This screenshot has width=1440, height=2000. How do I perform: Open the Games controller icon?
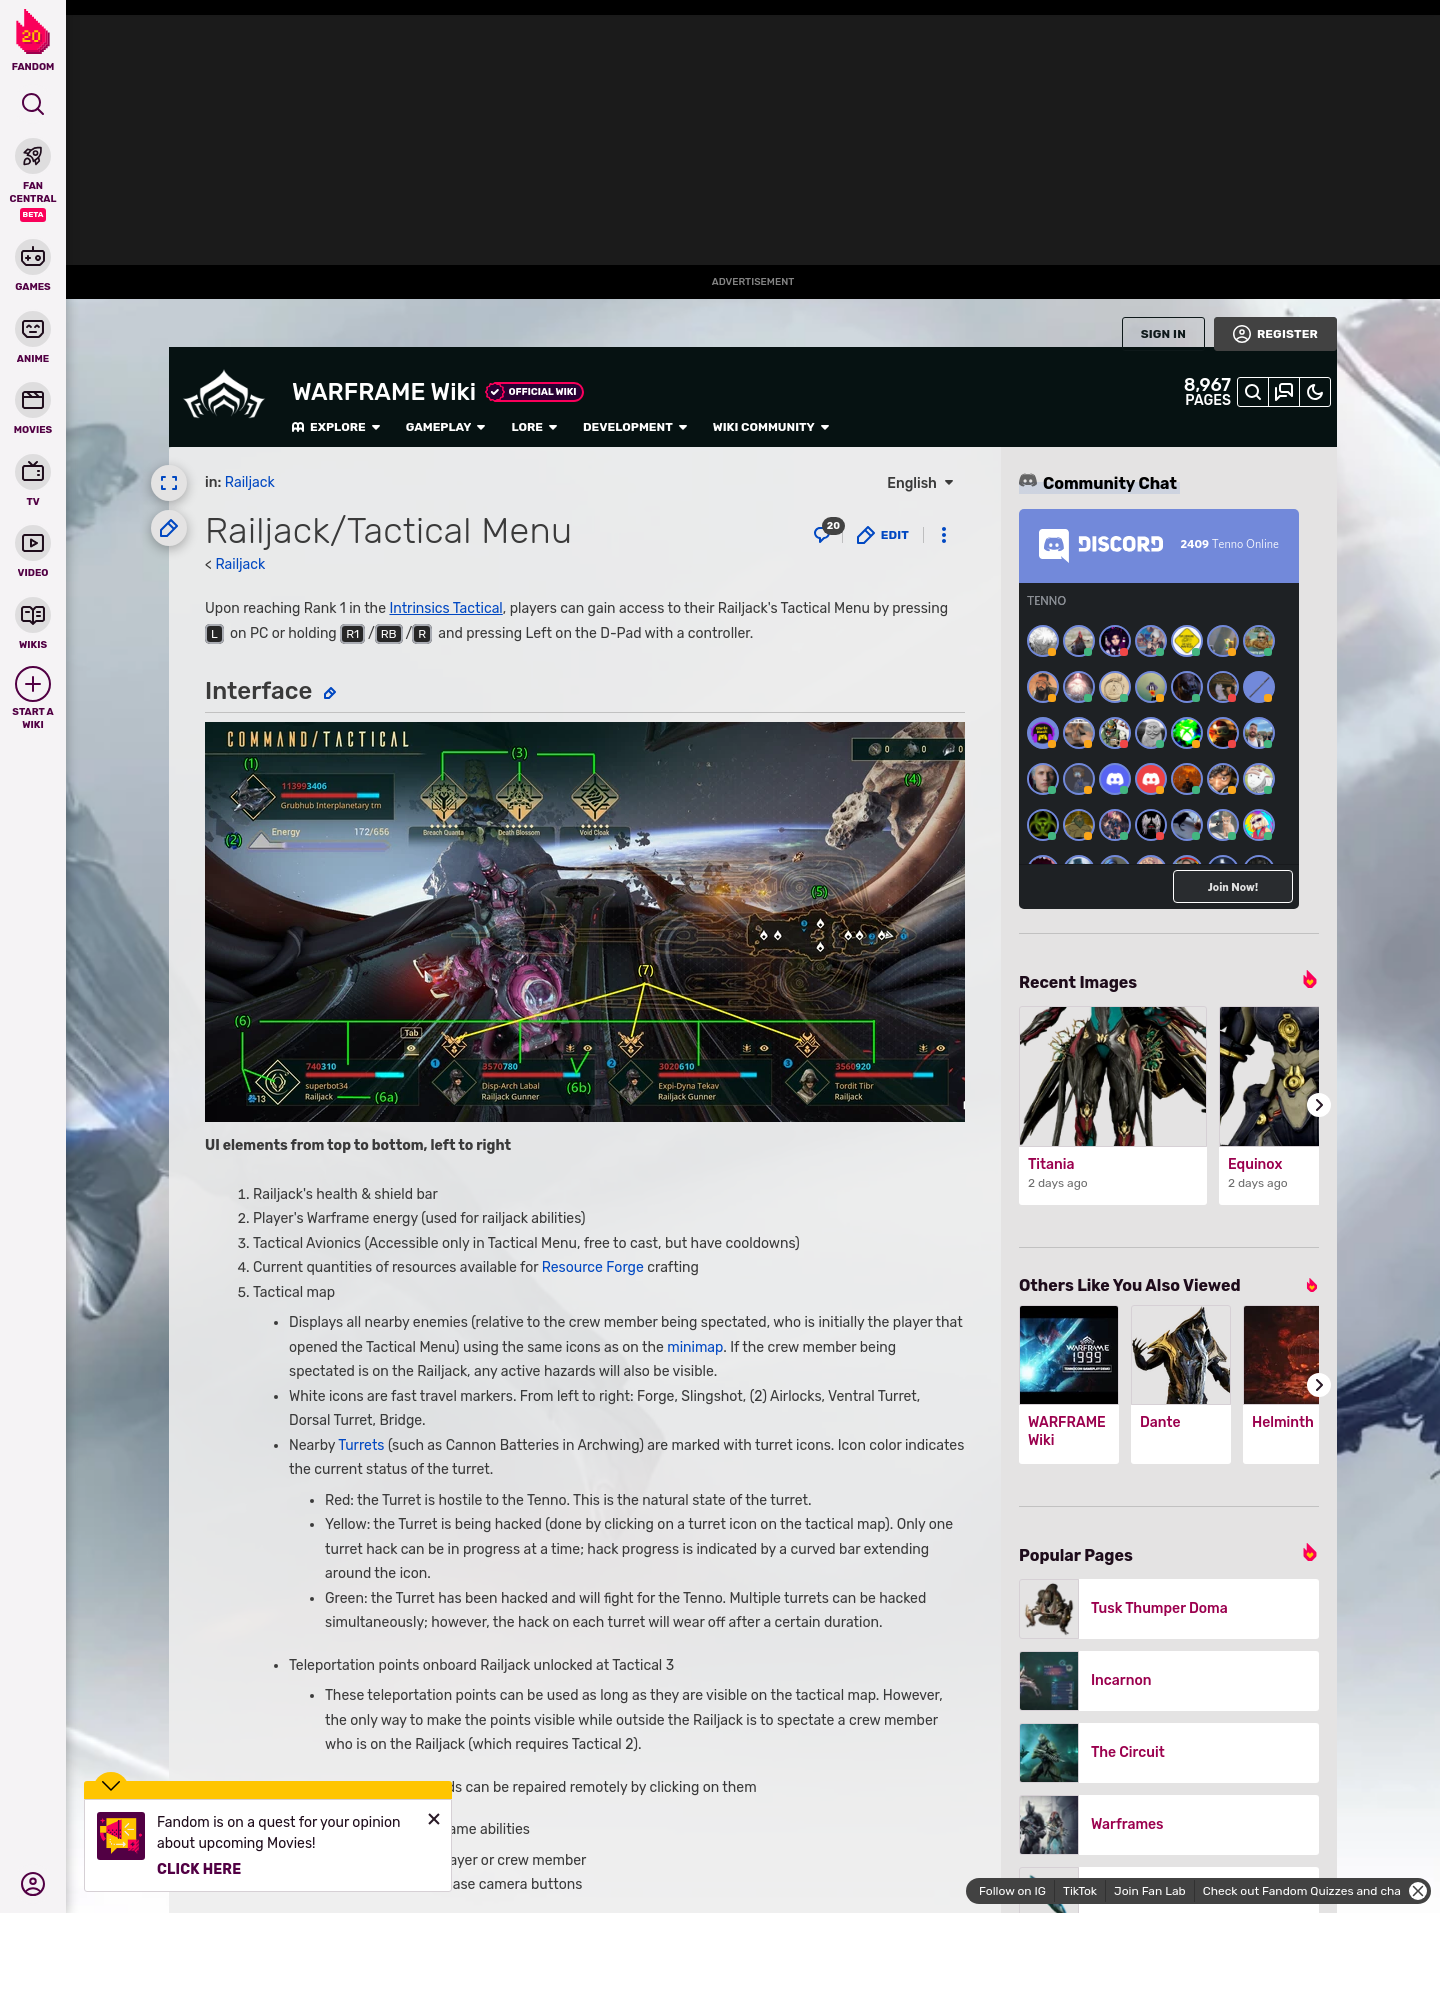(33, 257)
